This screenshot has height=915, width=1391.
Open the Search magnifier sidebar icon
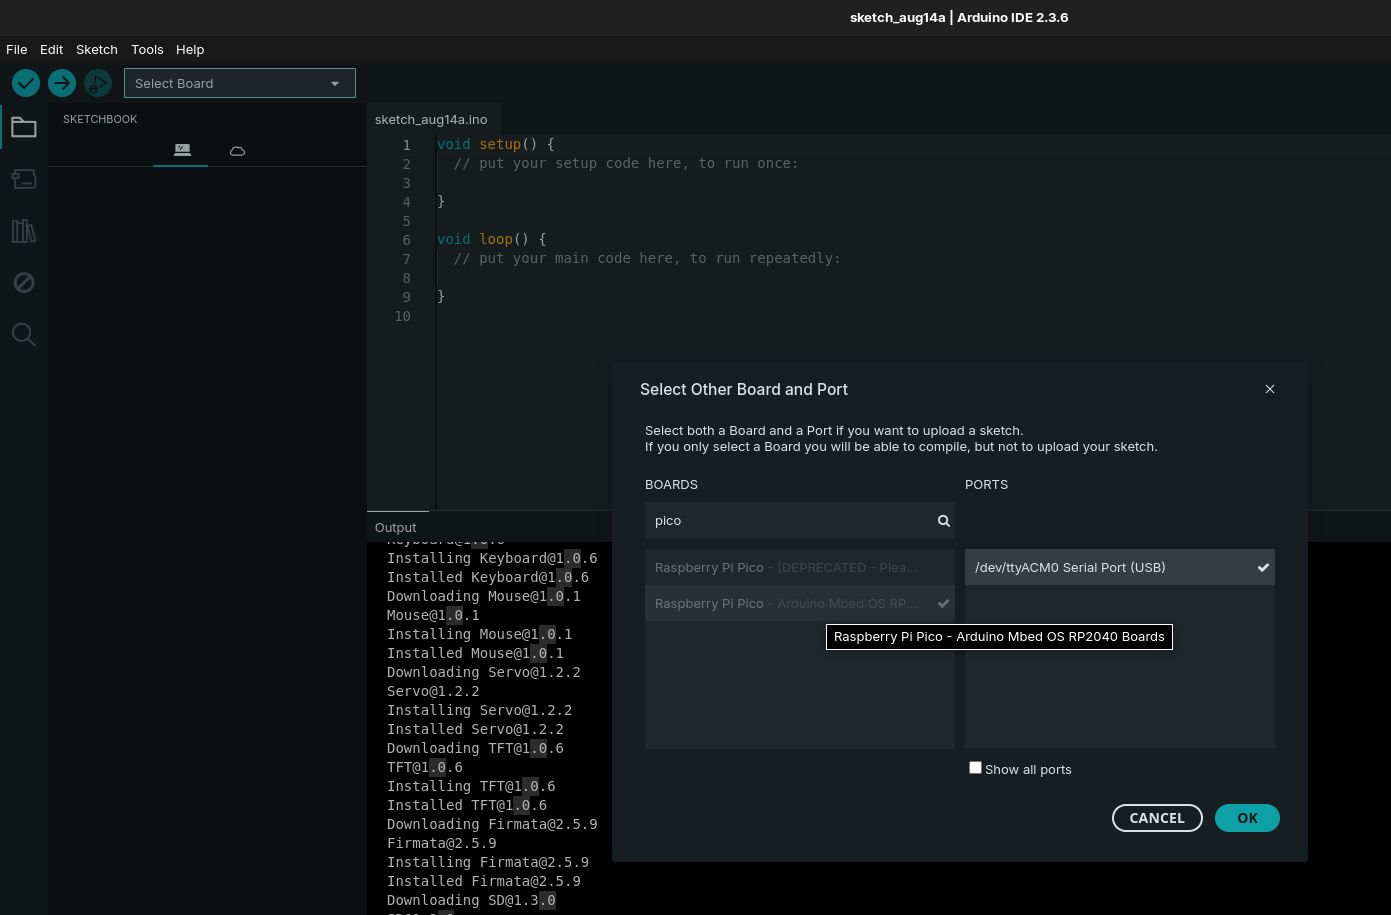tap(24, 335)
